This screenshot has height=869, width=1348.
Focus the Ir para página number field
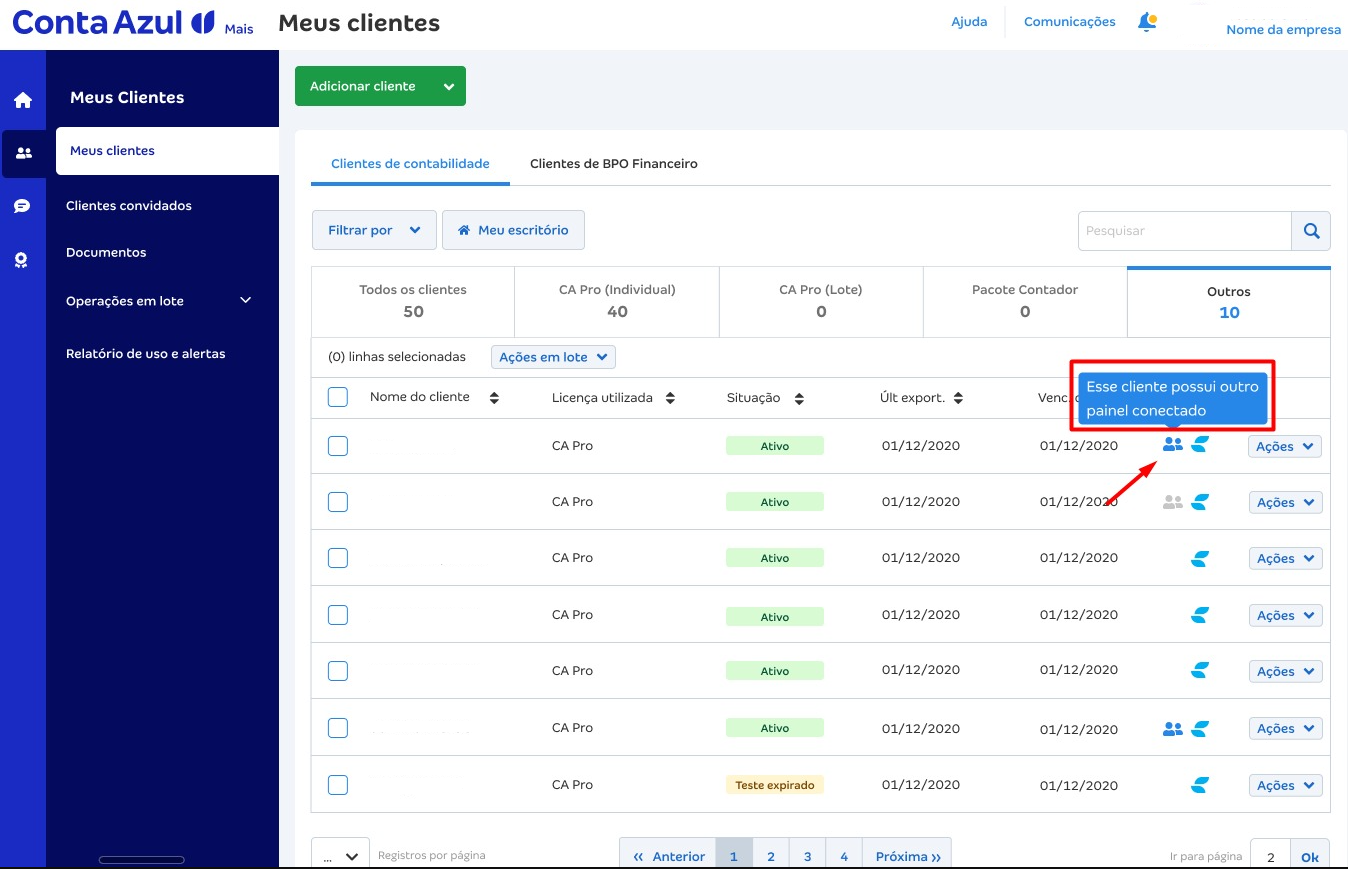click(x=1271, y=857)
